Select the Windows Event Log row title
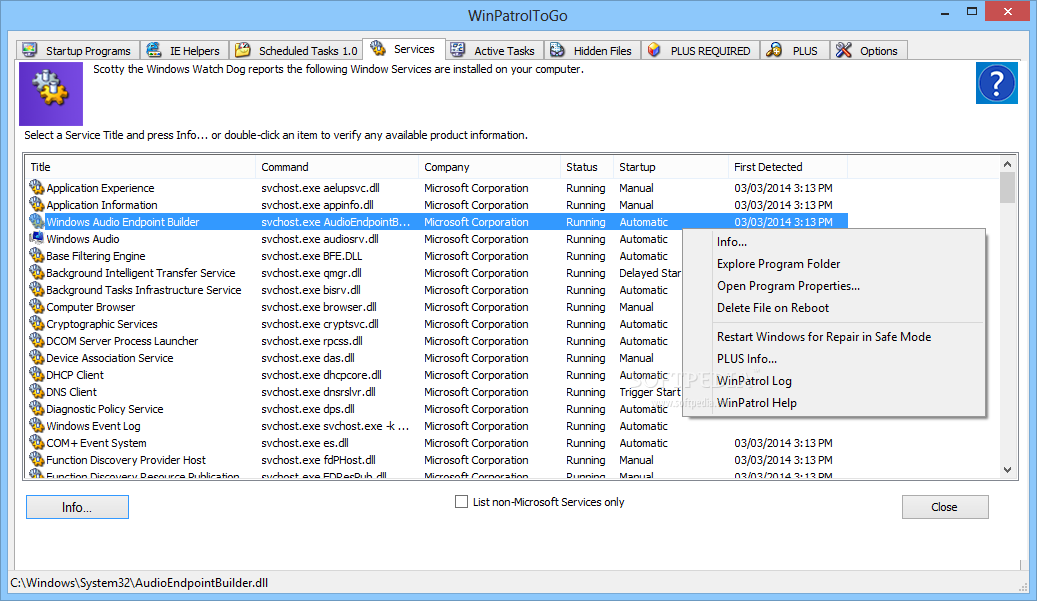Image resolution: width=1037 pixels, height=601 pixels. click(93, 426)
